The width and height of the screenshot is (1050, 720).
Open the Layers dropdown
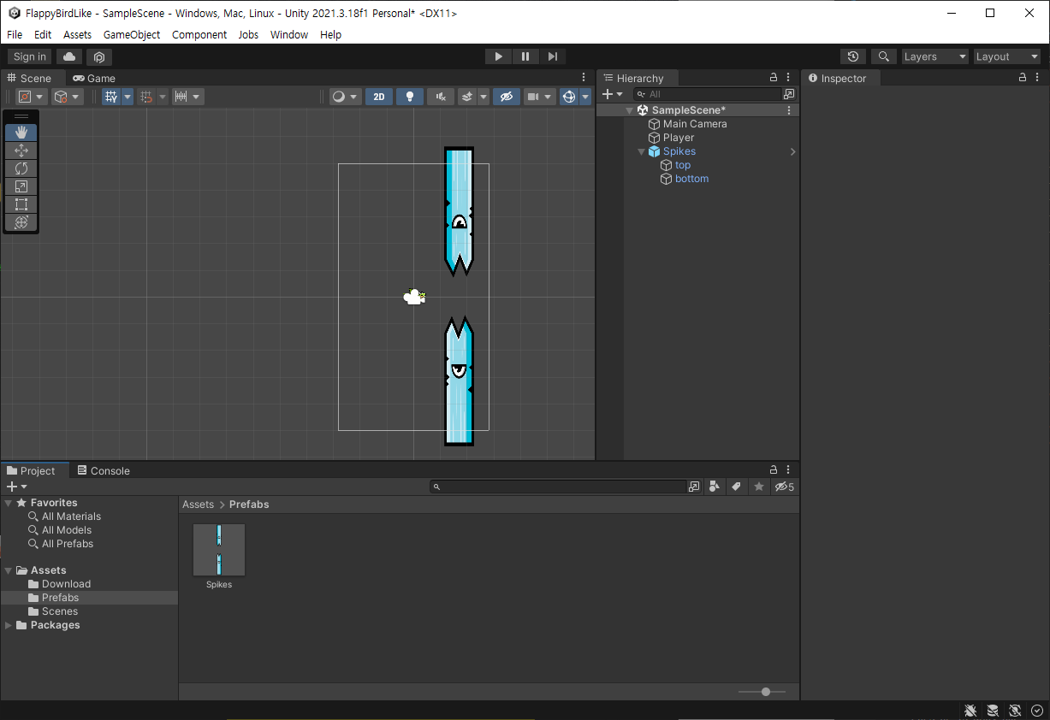point(935,57)
